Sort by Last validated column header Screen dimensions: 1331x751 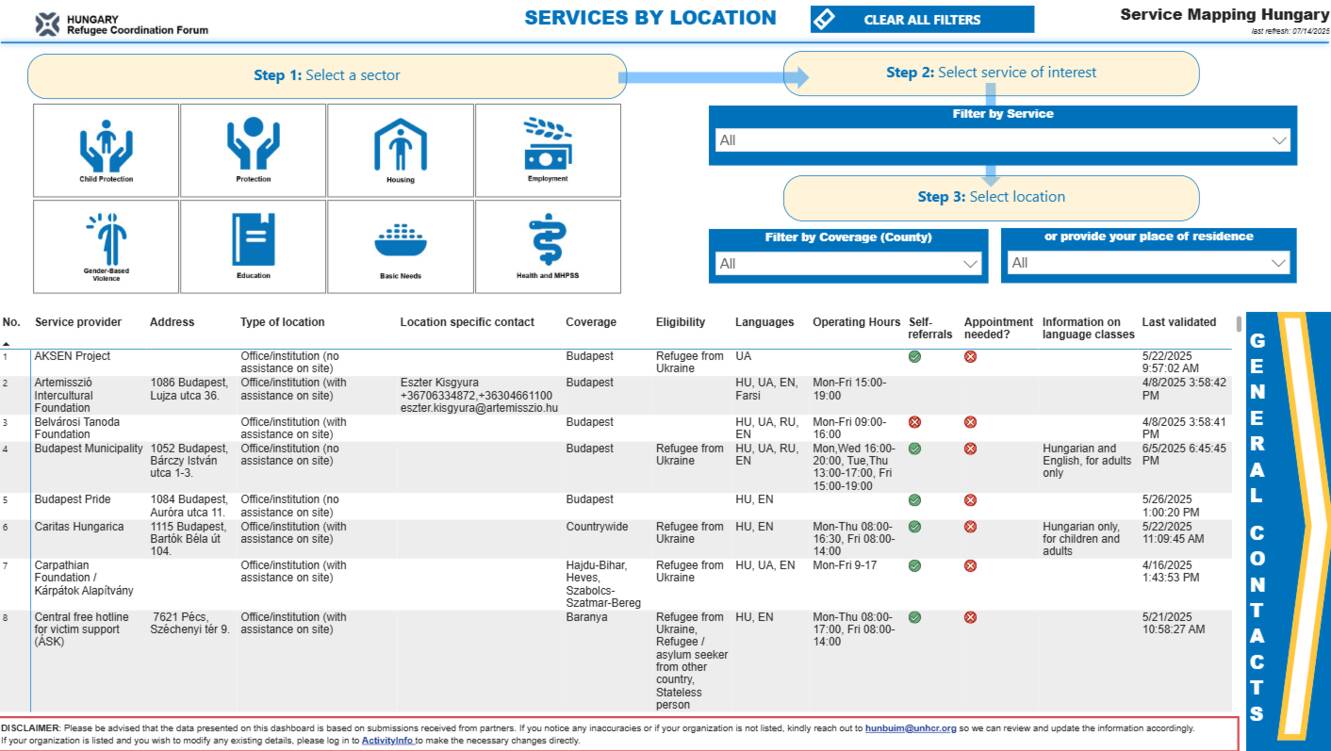click(x=1179, y=322)
